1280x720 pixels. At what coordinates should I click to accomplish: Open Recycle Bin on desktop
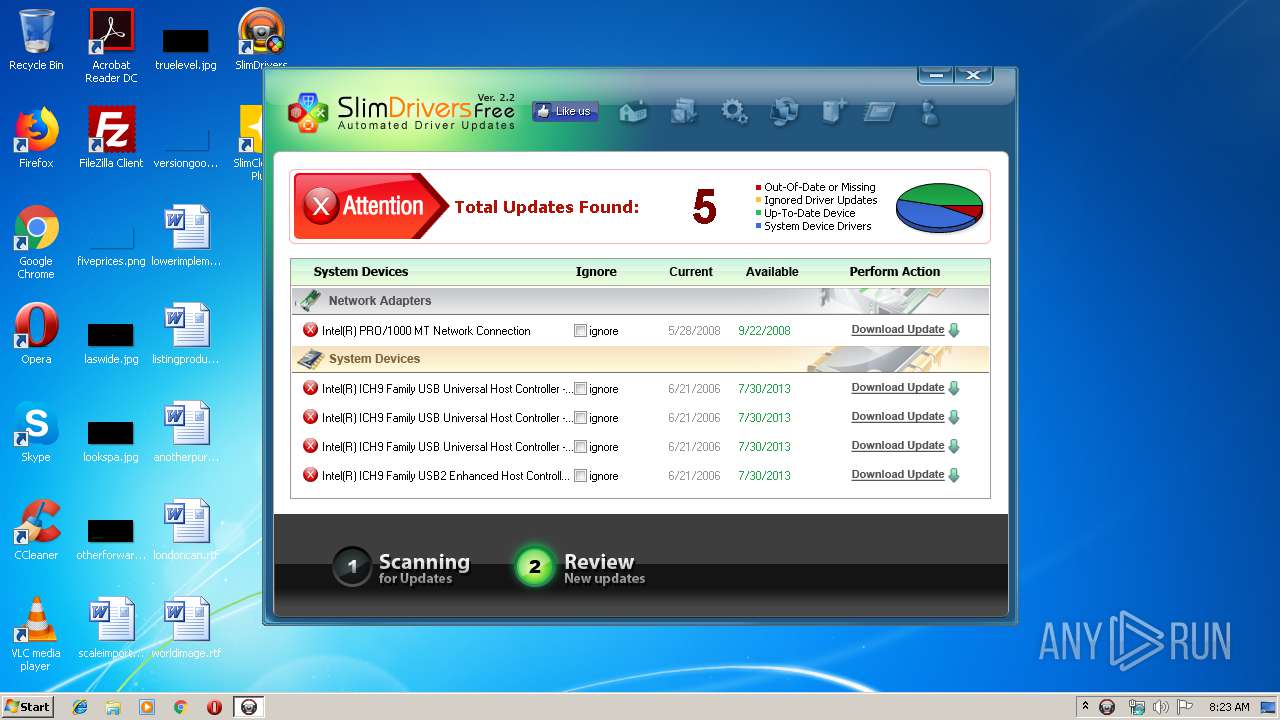(36, 40)
